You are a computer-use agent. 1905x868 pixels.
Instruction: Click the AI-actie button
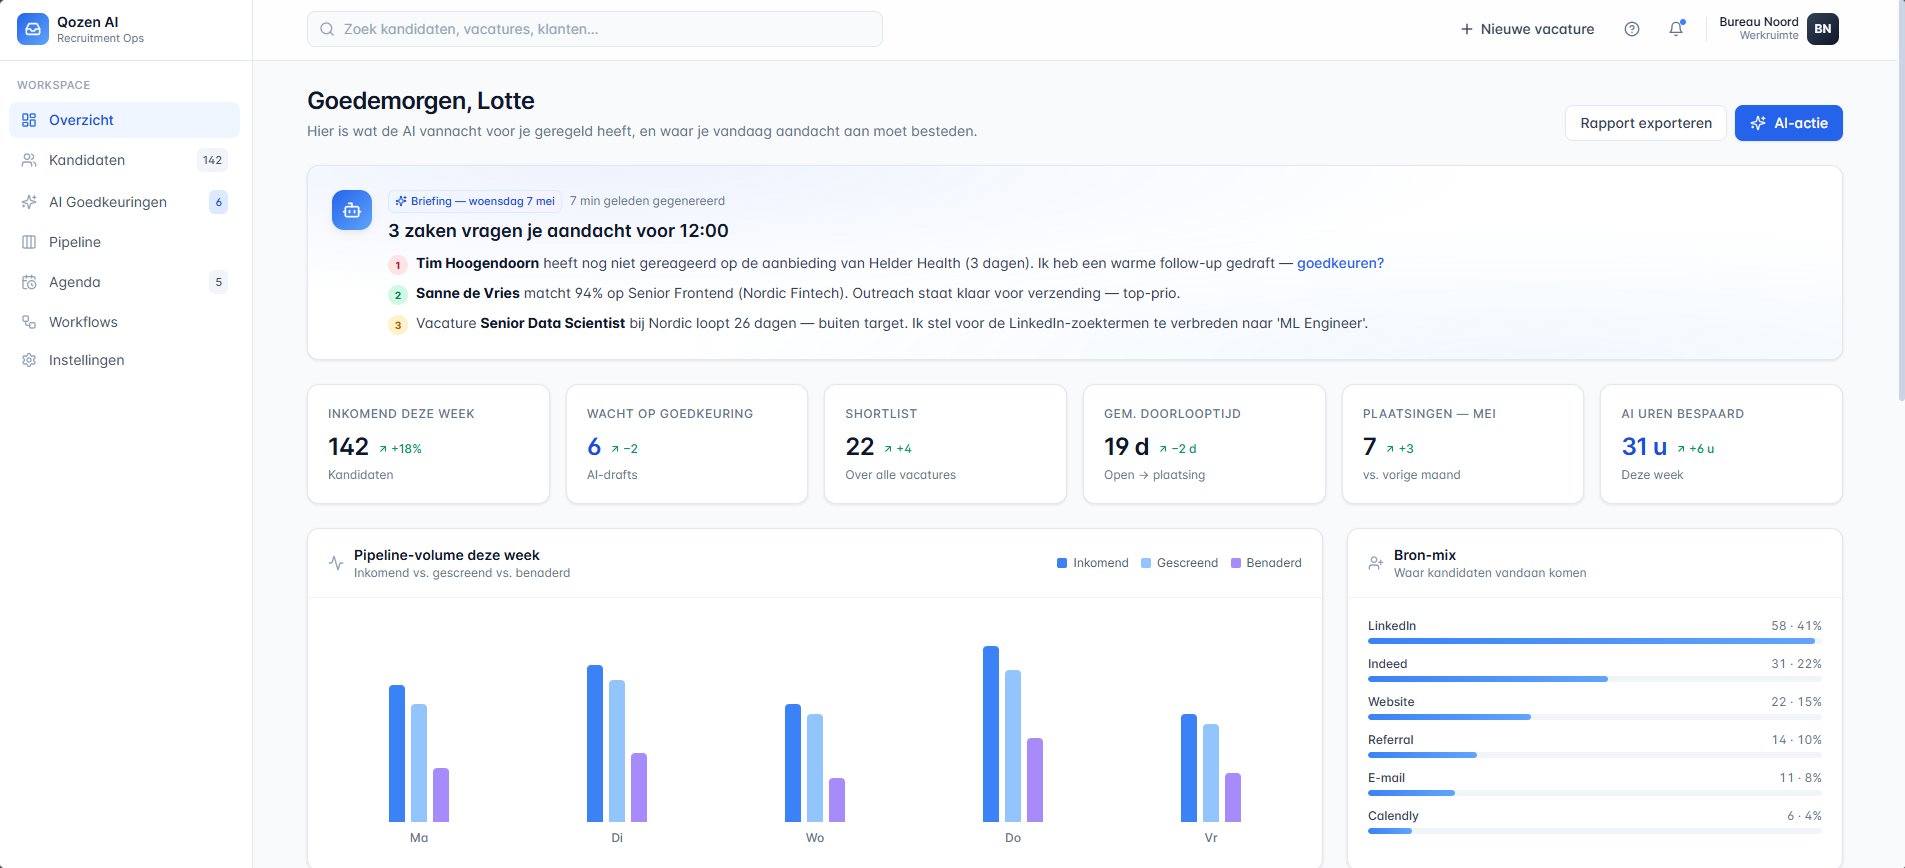(1788, 123)
